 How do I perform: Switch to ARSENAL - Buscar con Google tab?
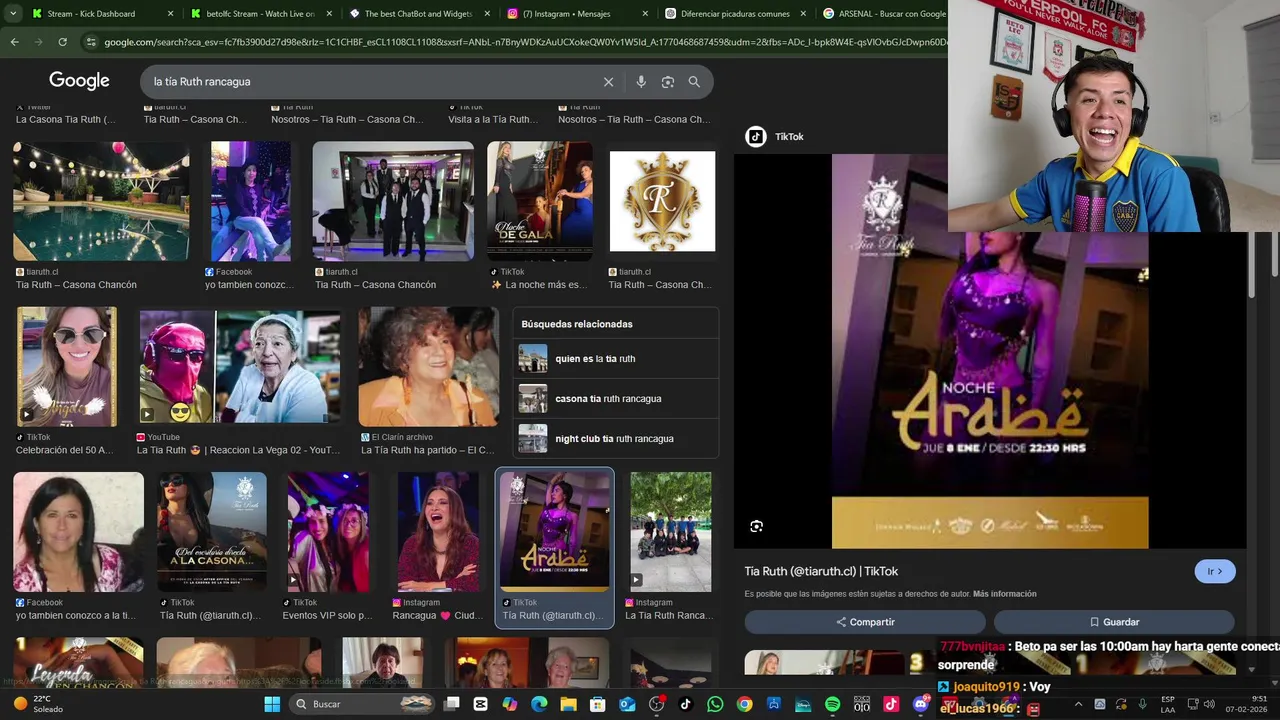click(x=885, y=14)
